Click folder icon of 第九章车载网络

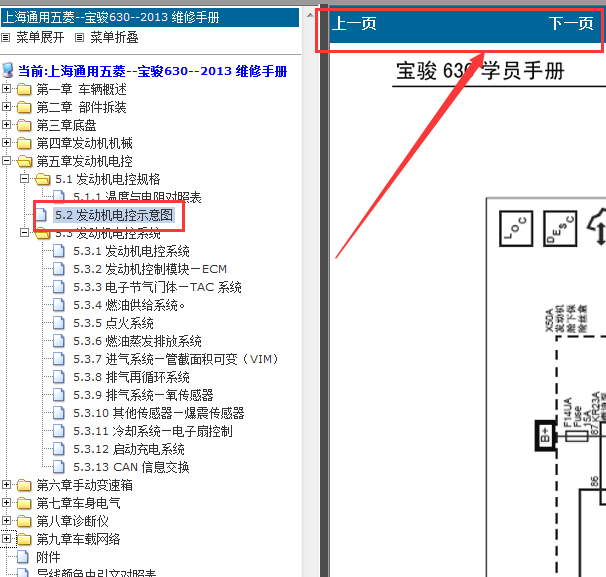point(24,539)
